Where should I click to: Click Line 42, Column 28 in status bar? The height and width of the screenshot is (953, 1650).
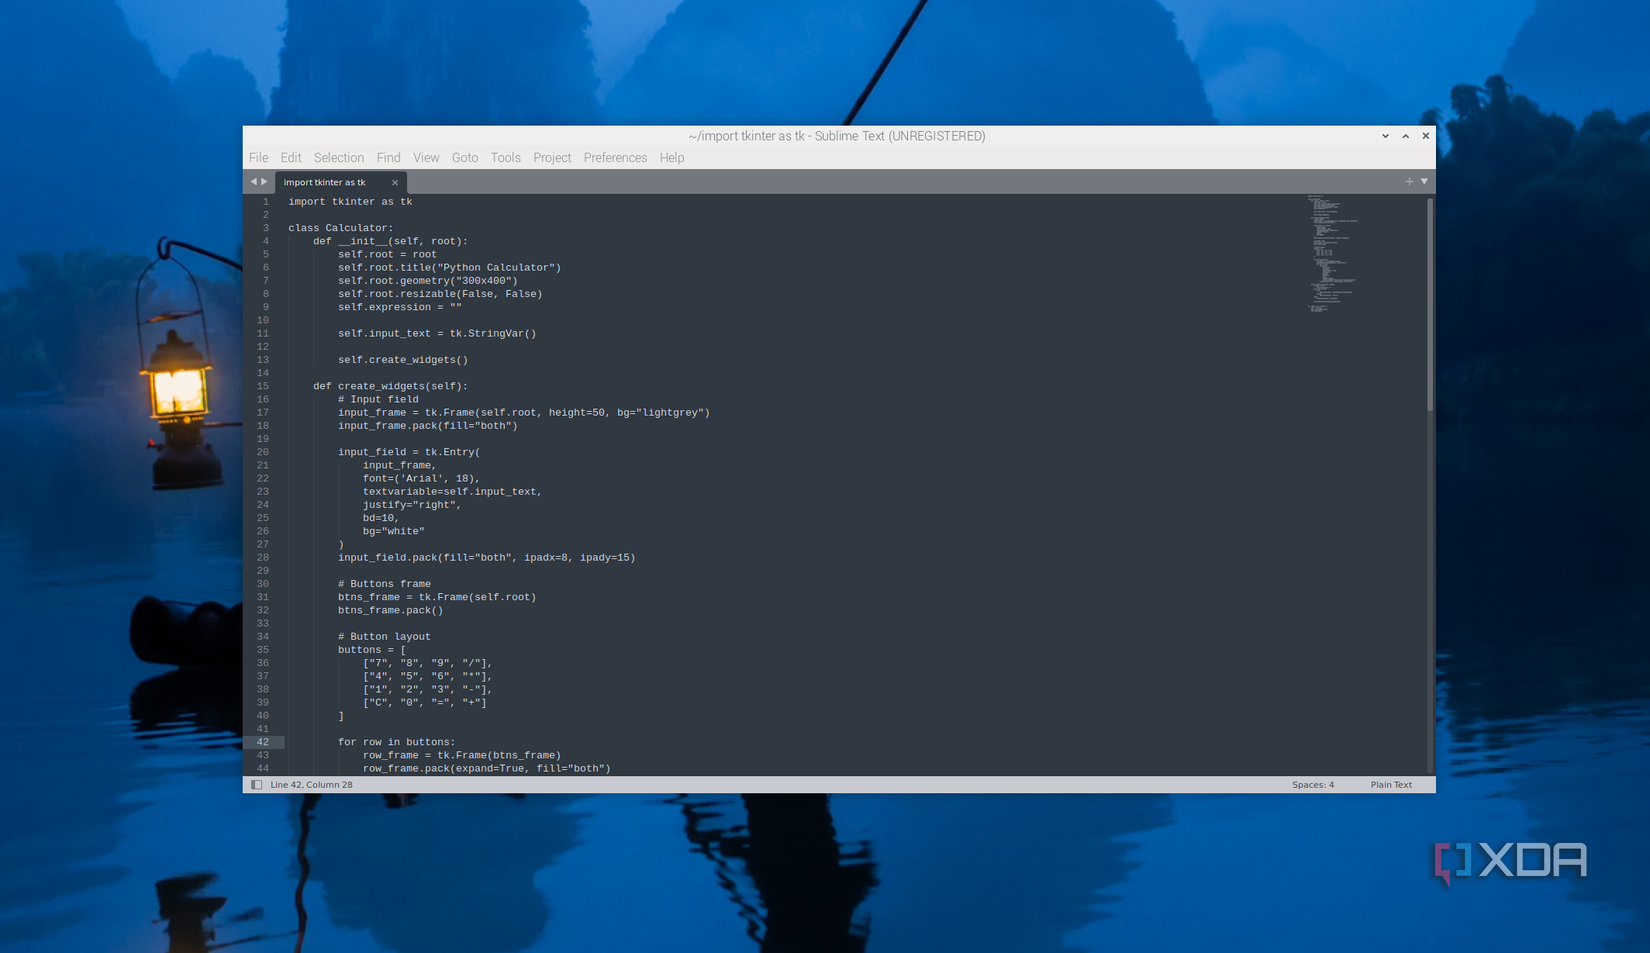311,785
